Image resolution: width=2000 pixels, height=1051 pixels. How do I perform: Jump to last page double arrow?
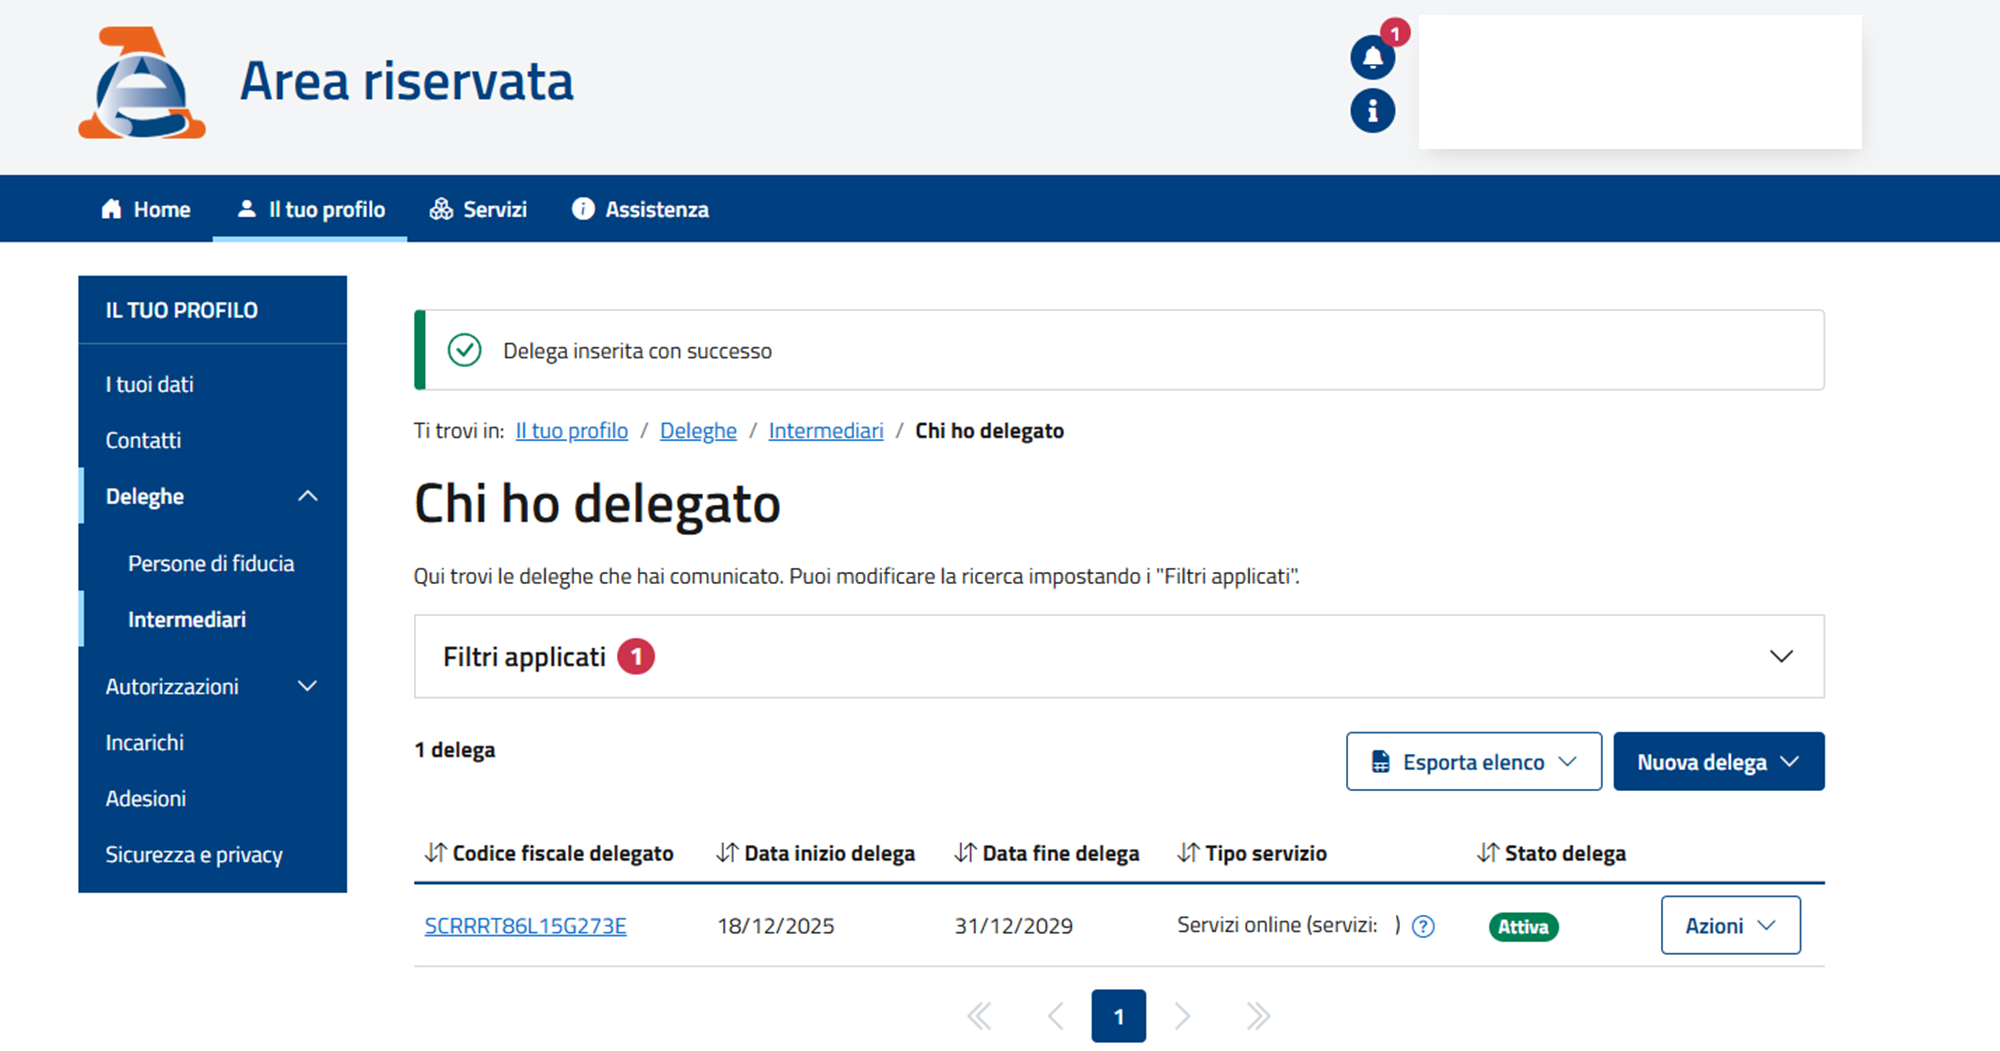point(1258,1016)
